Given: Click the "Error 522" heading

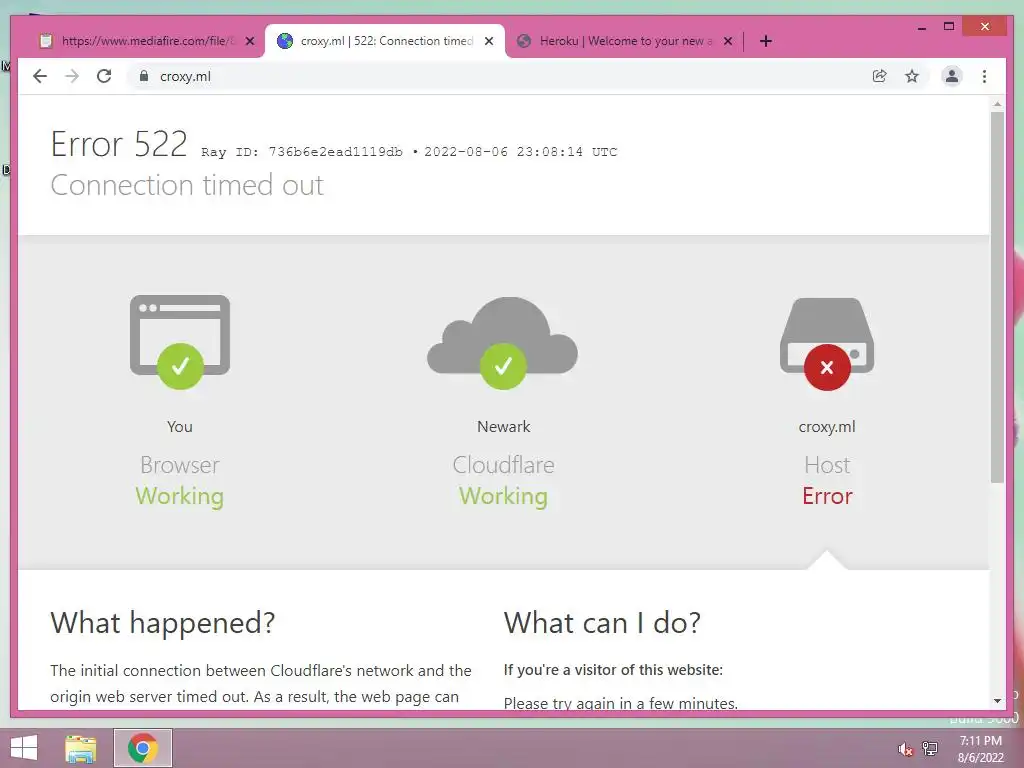Looking at the screenshot, I should point(119,144).
